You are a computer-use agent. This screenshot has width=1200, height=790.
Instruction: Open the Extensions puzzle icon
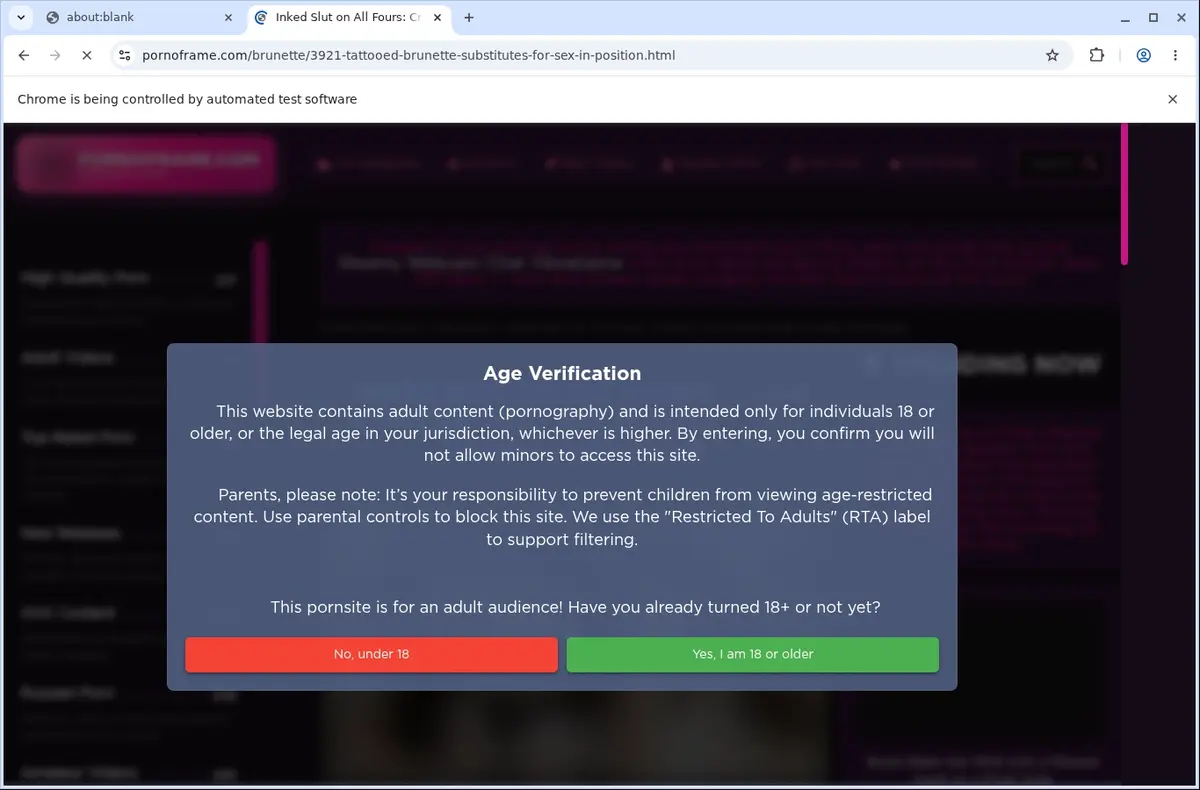[1097, 55]
